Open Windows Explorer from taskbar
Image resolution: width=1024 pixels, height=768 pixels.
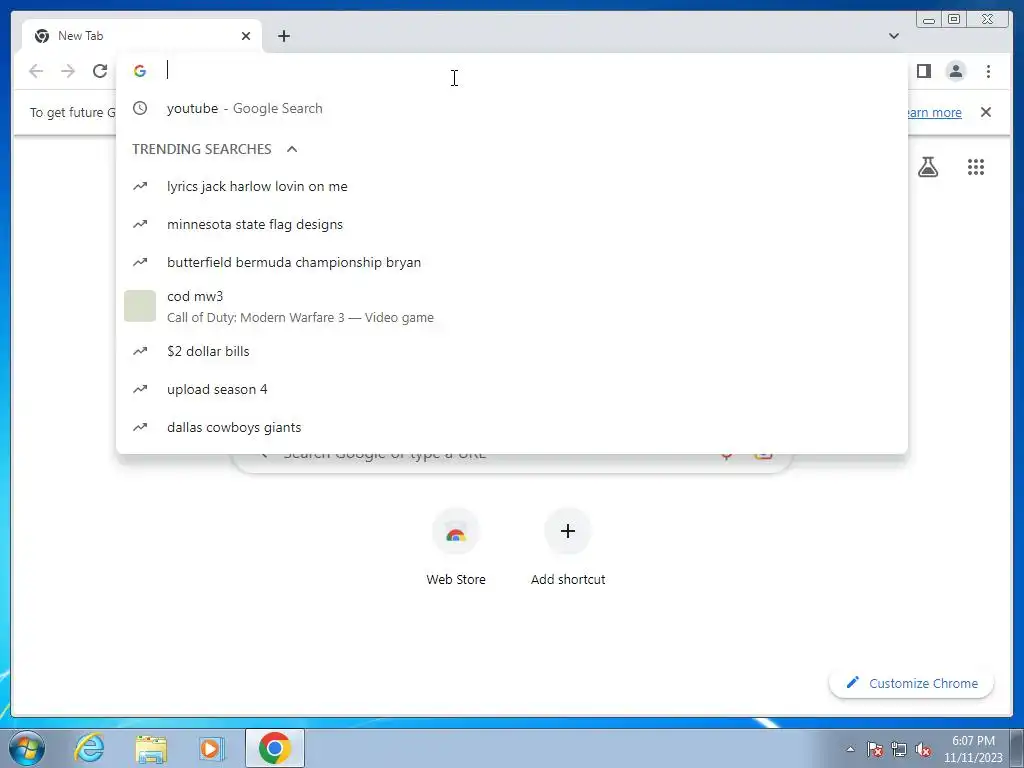151,748
